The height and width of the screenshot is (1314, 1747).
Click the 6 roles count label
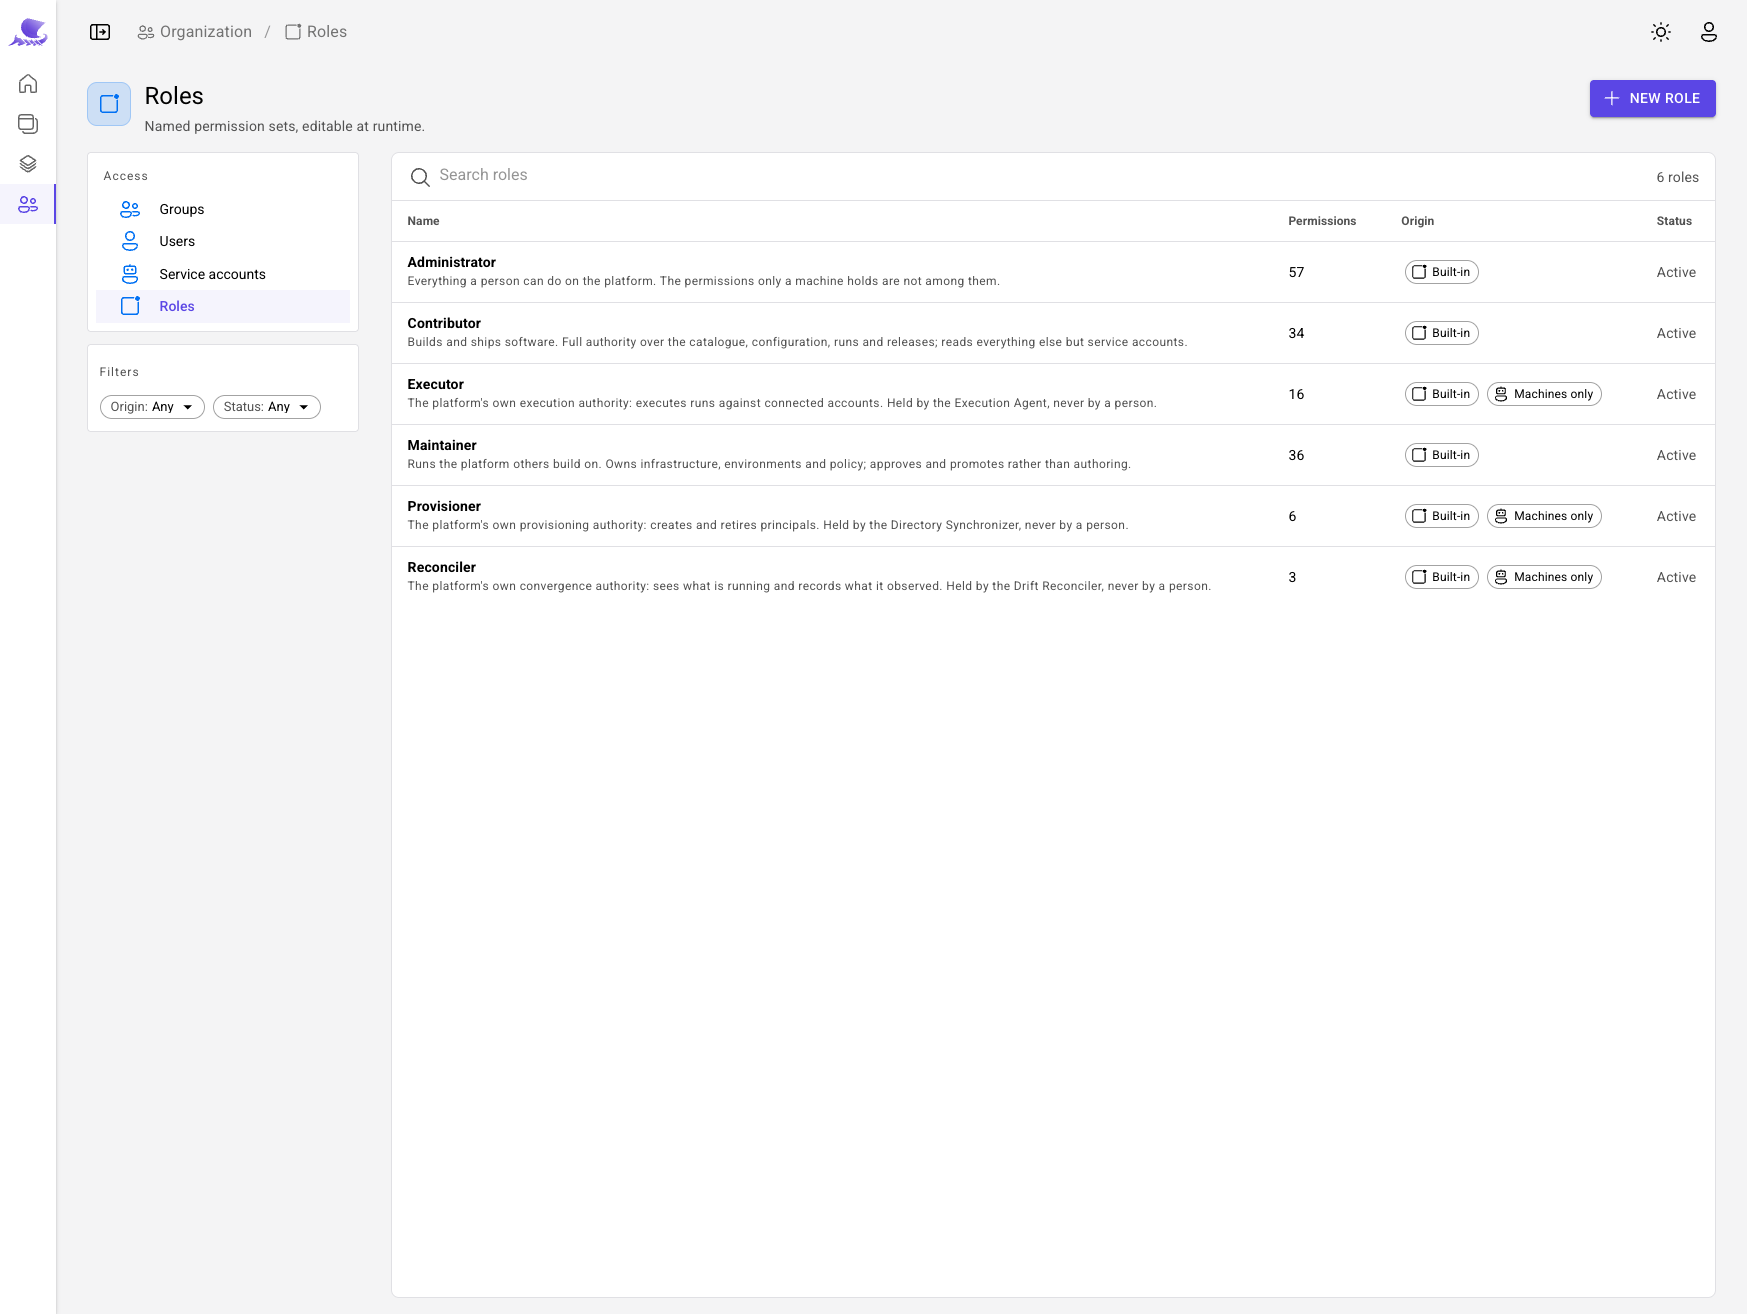pyautogui.click(x=1677, y=177)
